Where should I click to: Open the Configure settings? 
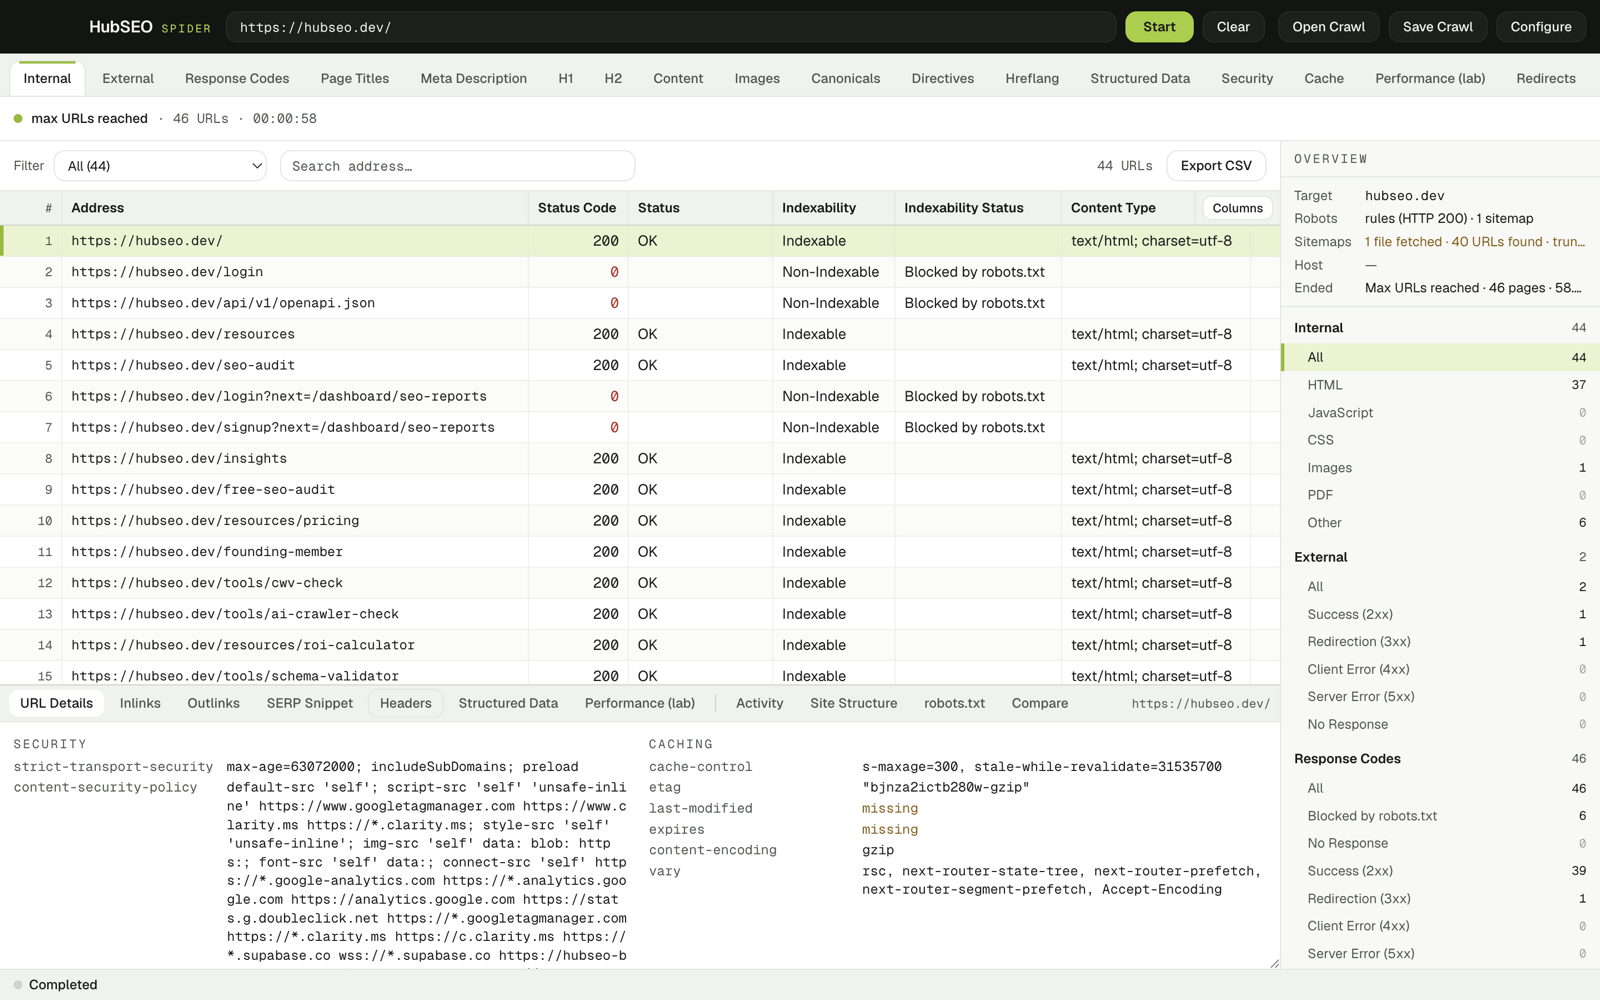1540,27
